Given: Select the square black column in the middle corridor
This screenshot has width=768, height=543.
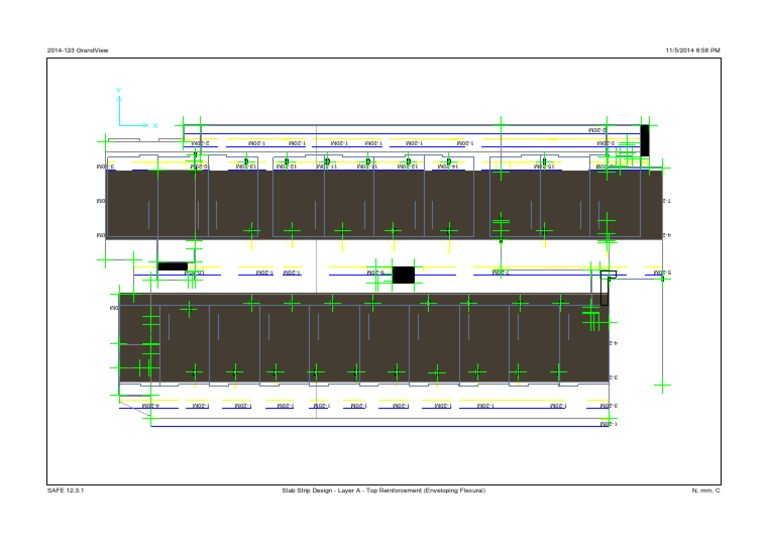Looking at the screenshot, I should pos(404,275).
